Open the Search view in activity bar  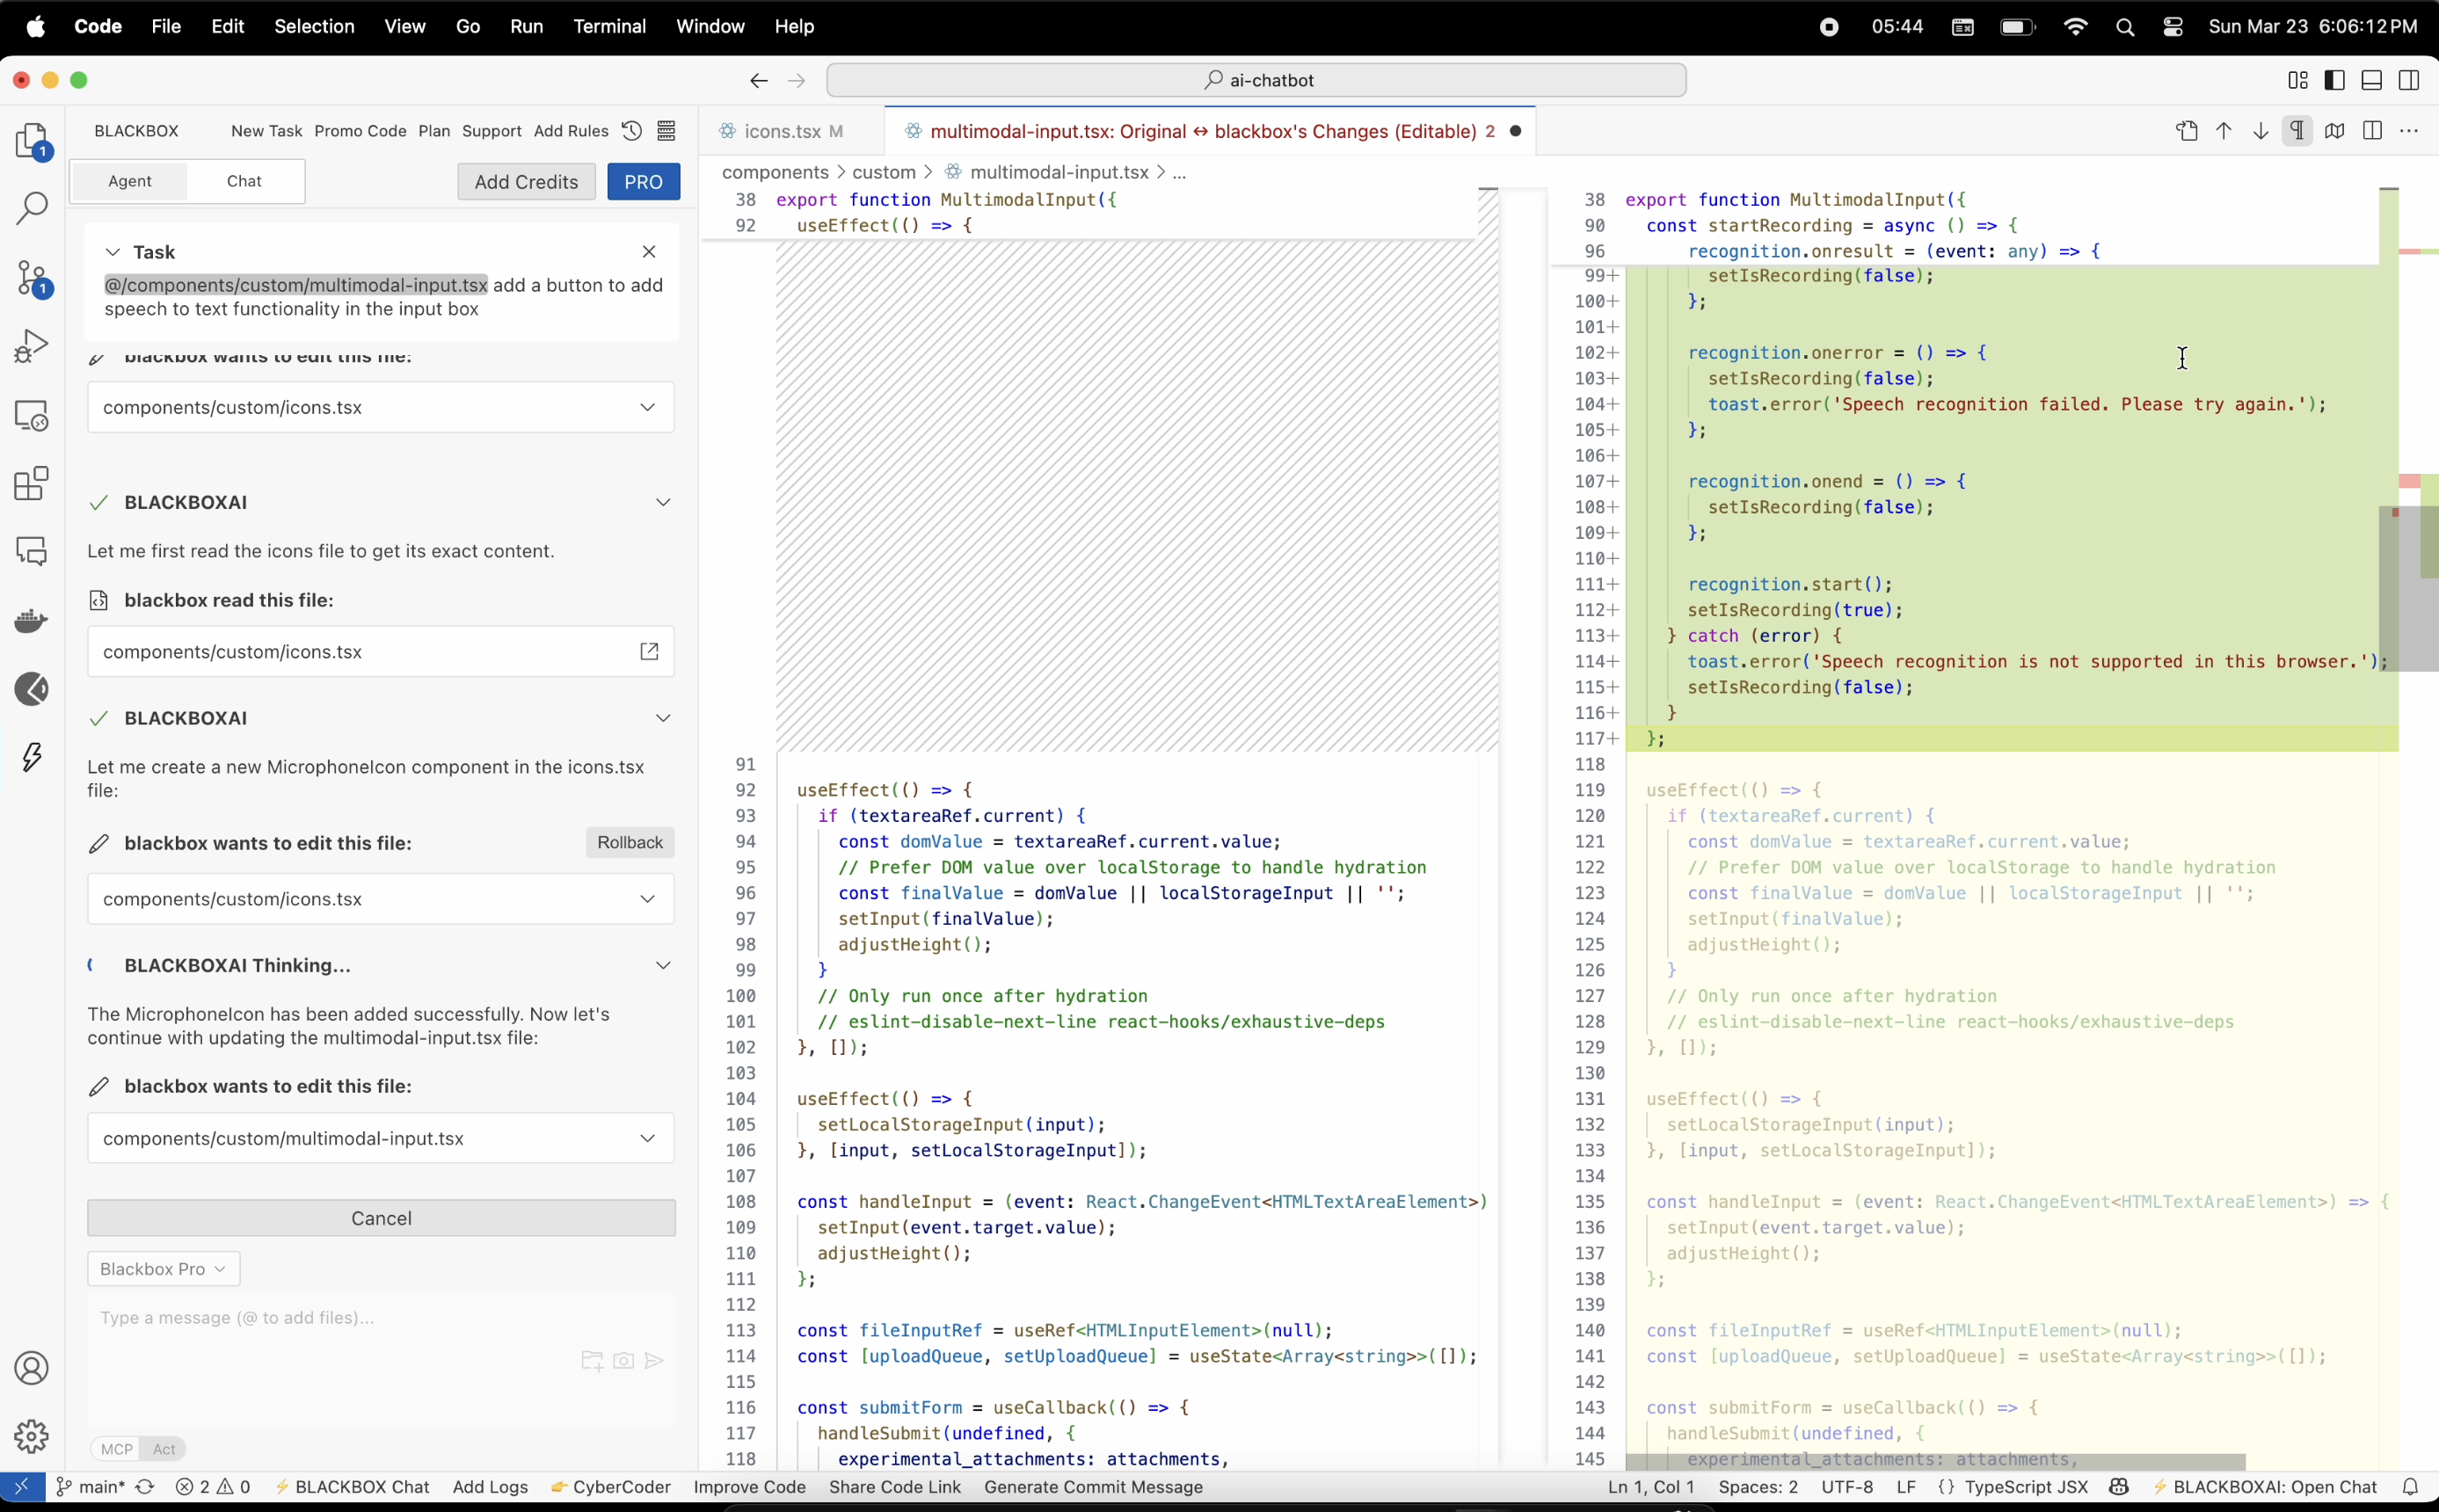(x=32, y=209)
